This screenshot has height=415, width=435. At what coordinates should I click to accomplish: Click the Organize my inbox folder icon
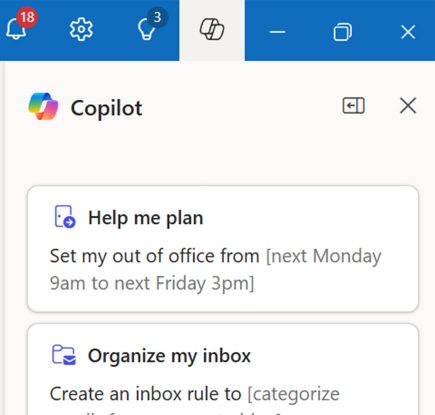tap(64, 355)
